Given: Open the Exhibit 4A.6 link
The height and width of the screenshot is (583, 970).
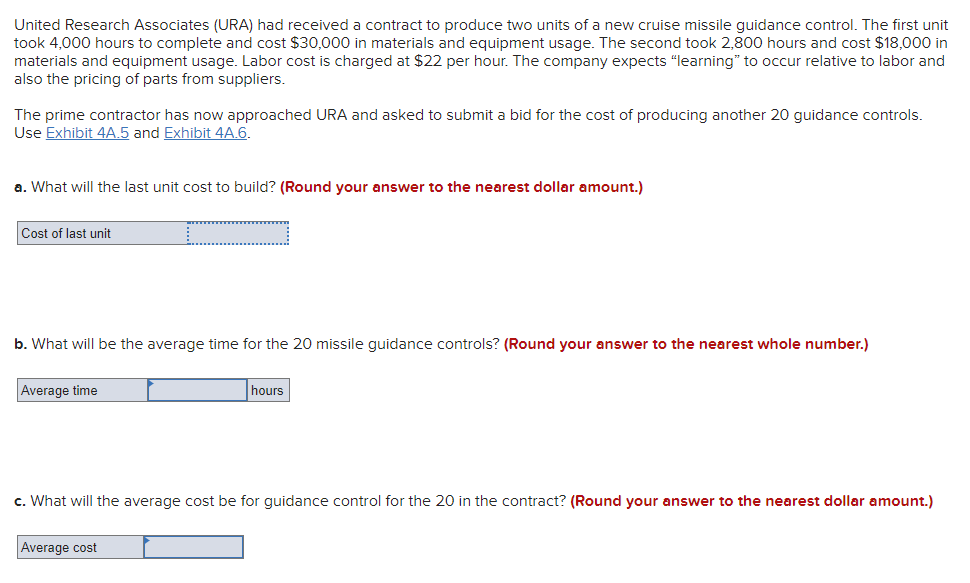Looking at the screenshot, I should pyautogui.click(x=205, y=133).
